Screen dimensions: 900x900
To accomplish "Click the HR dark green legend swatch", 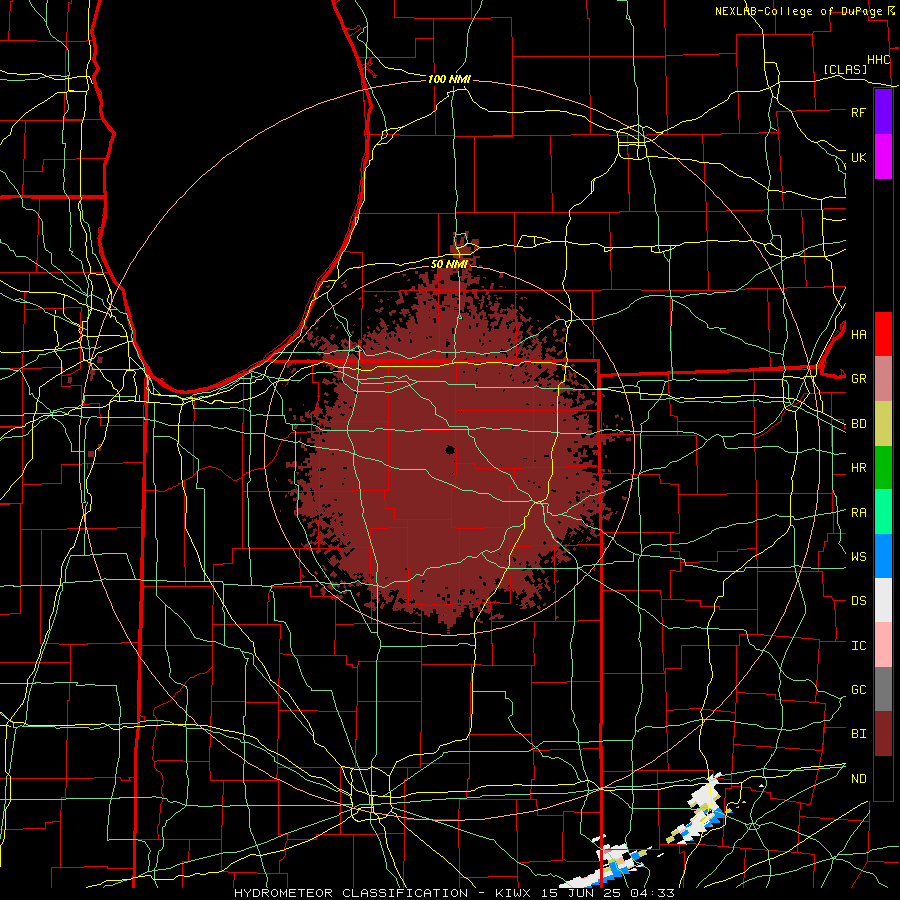I will pos(883,468).
